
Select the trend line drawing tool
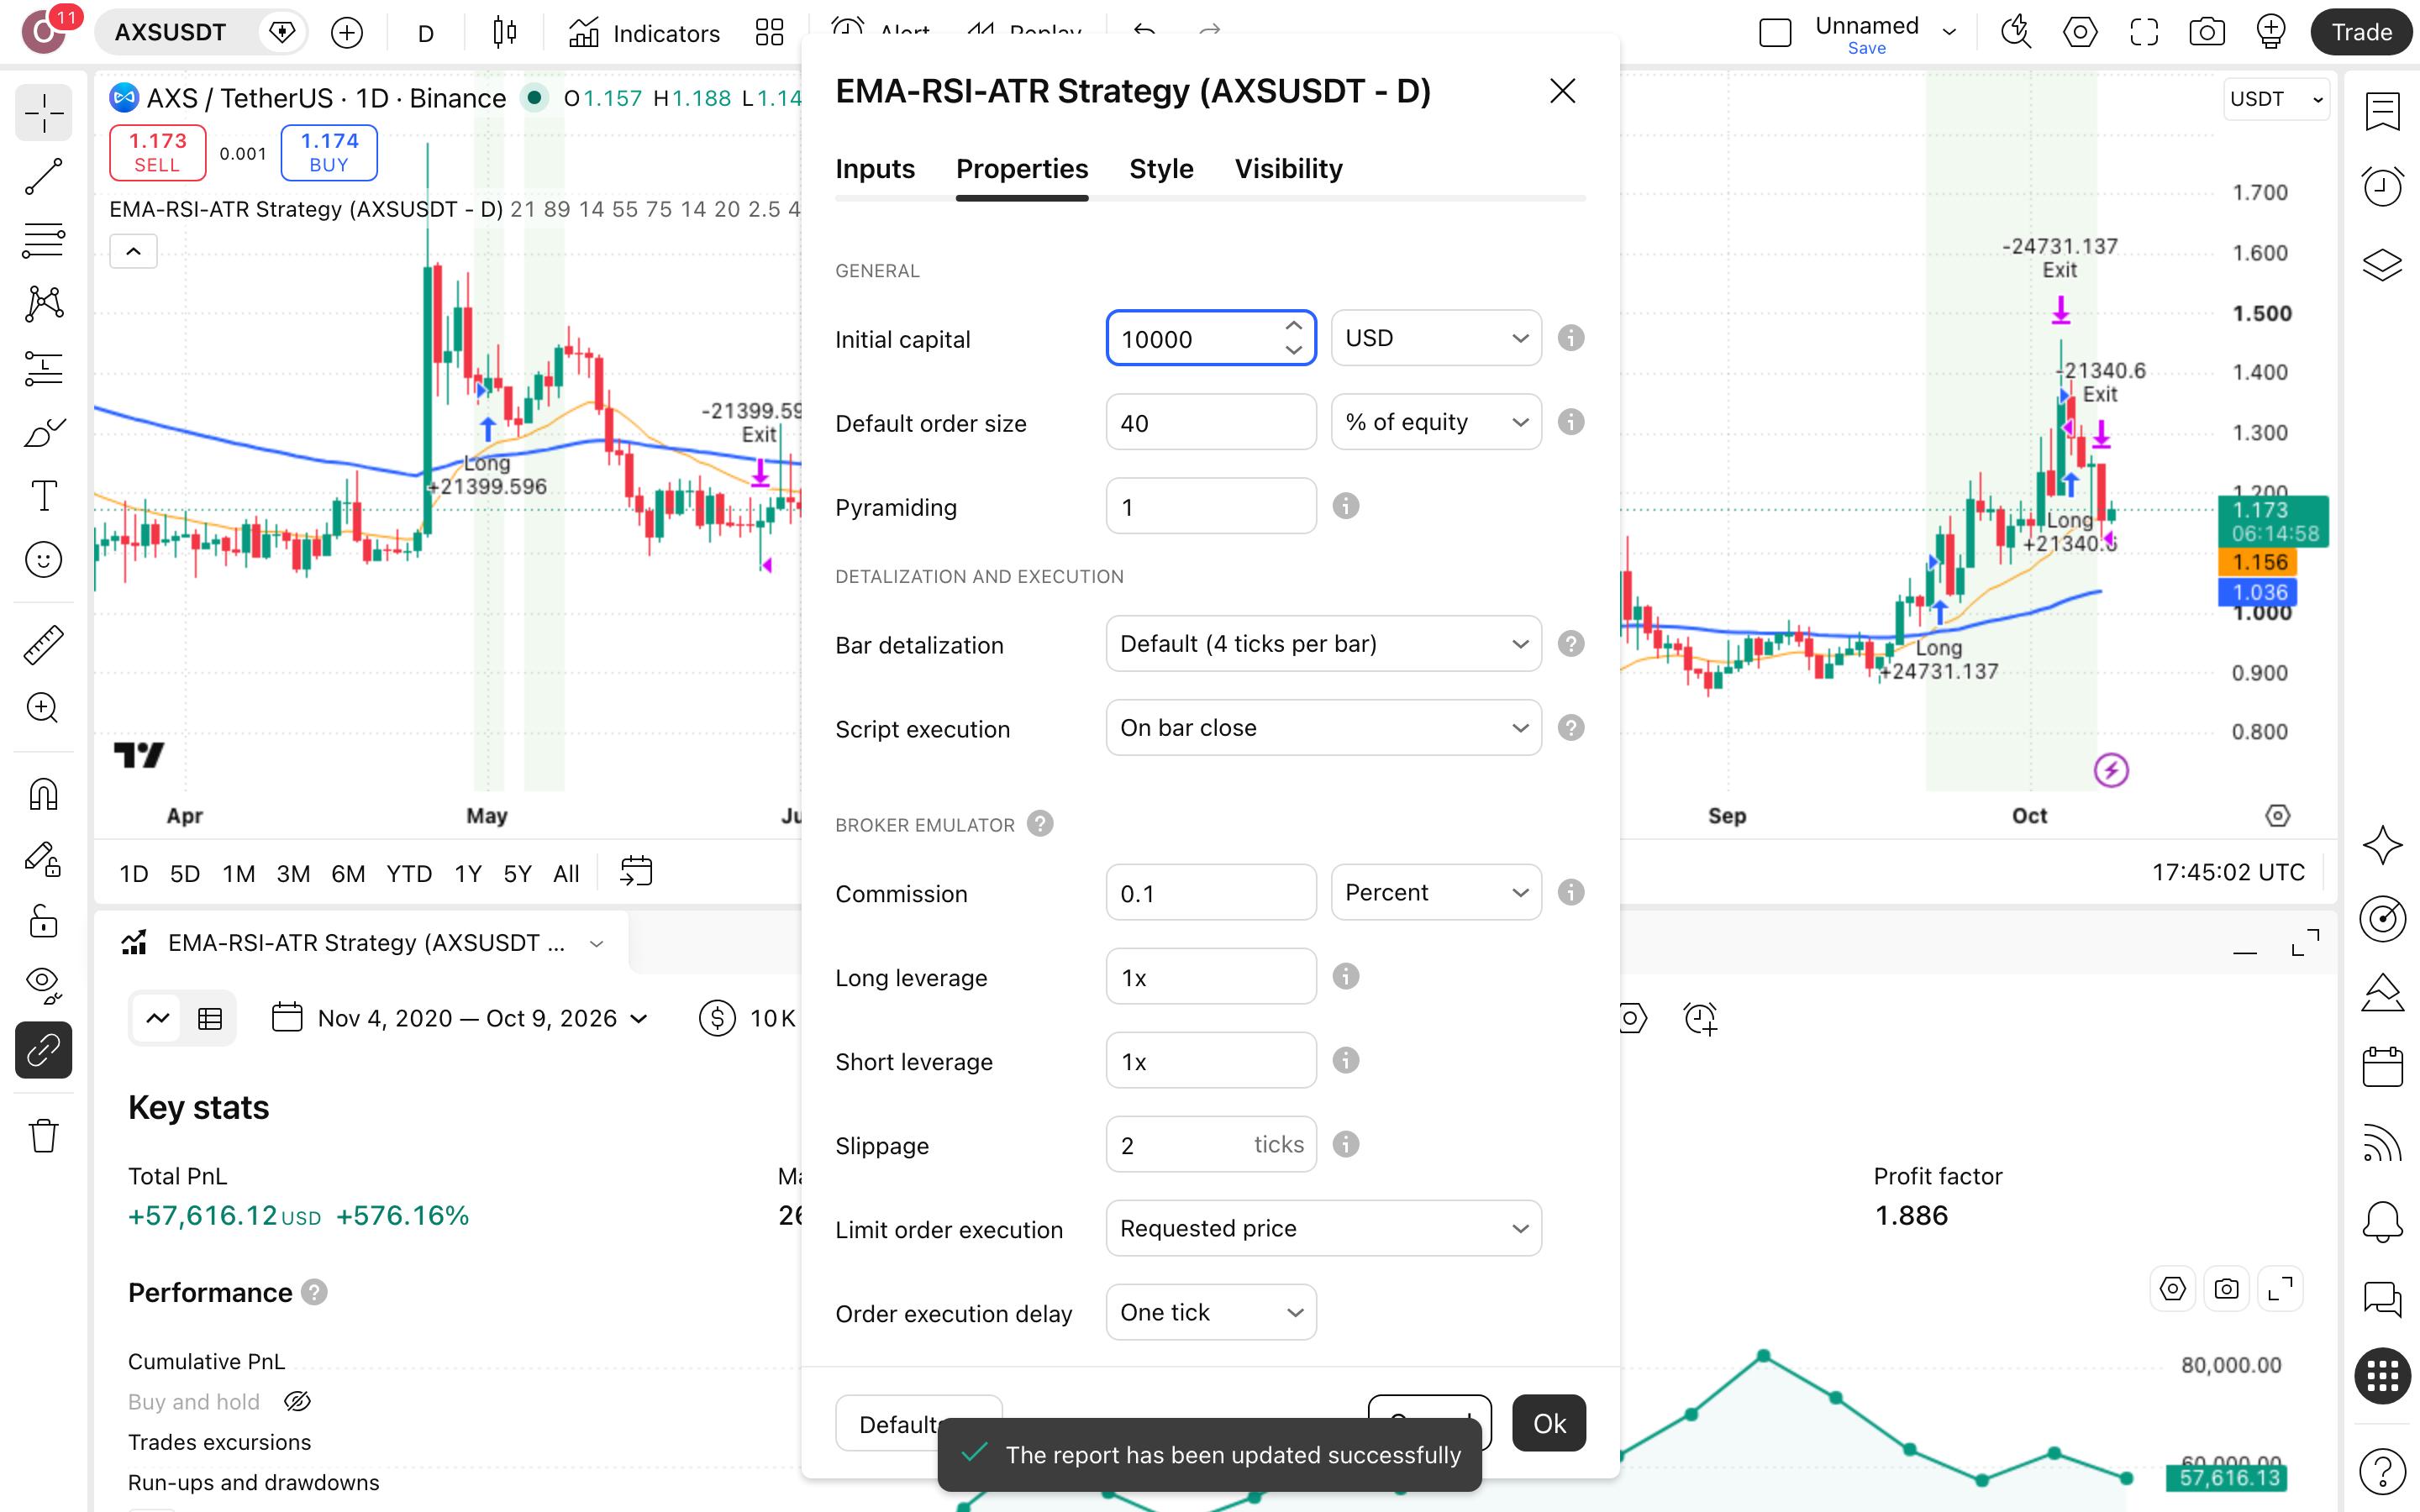coord(44,177)
